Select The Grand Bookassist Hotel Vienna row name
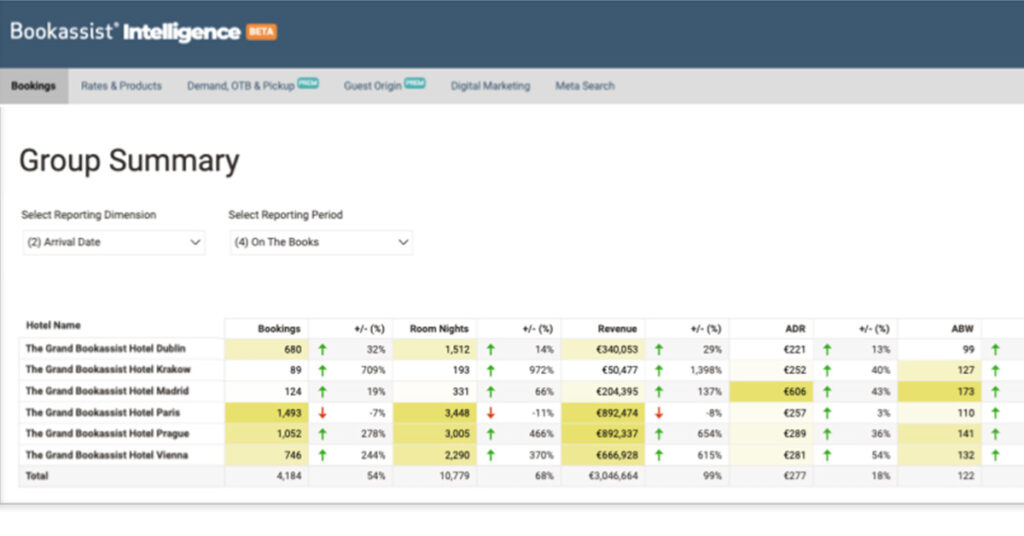 [x=106, y=455]
